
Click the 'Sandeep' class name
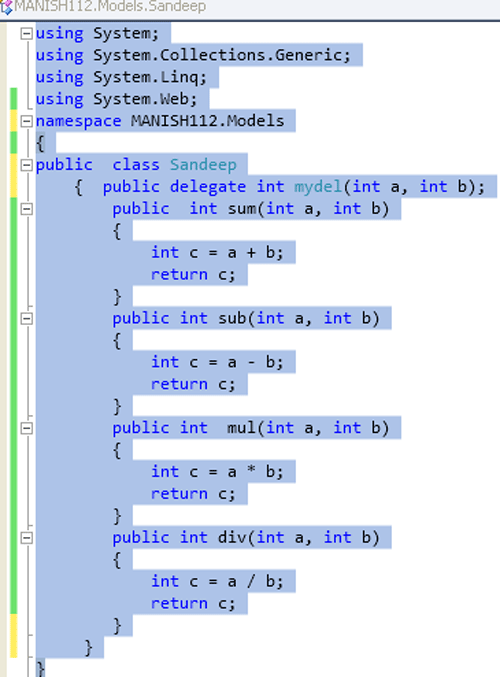(x=203, y=165)
